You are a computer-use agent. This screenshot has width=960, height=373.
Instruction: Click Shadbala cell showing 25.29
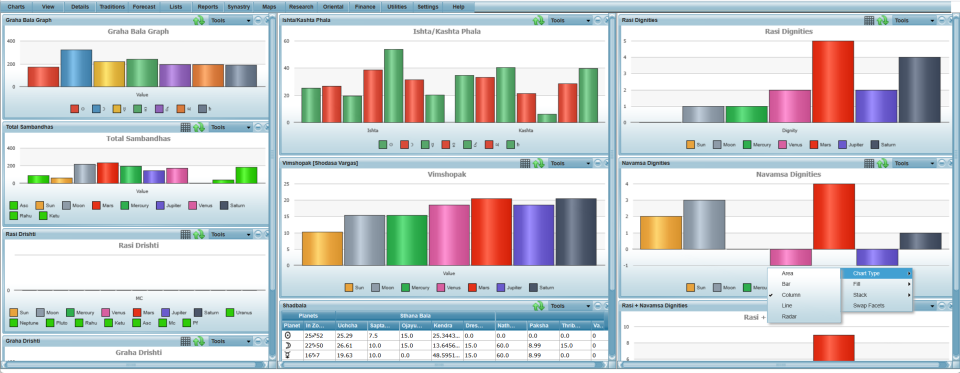351,336
